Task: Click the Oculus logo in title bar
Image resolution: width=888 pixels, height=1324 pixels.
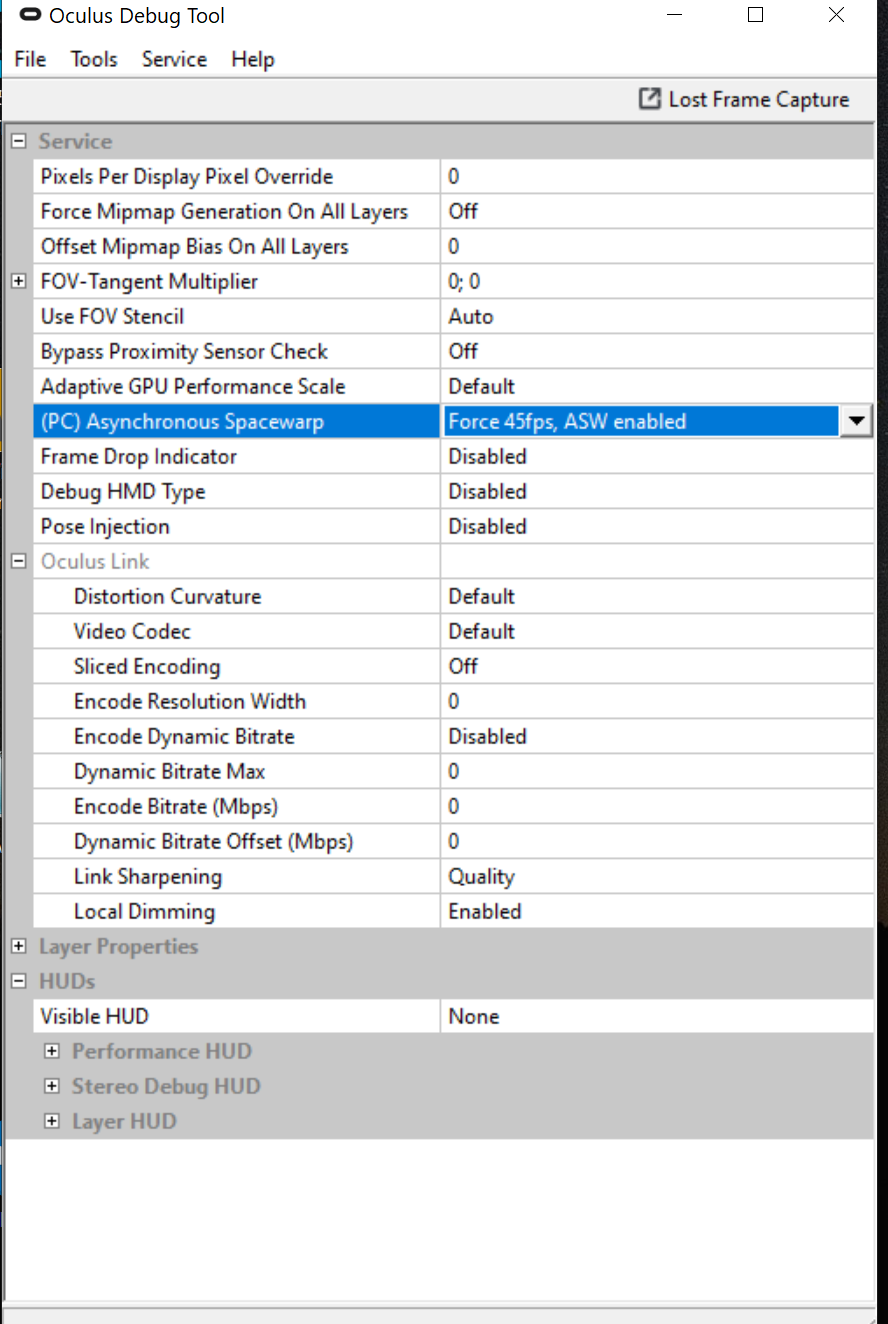Action: 32,16
